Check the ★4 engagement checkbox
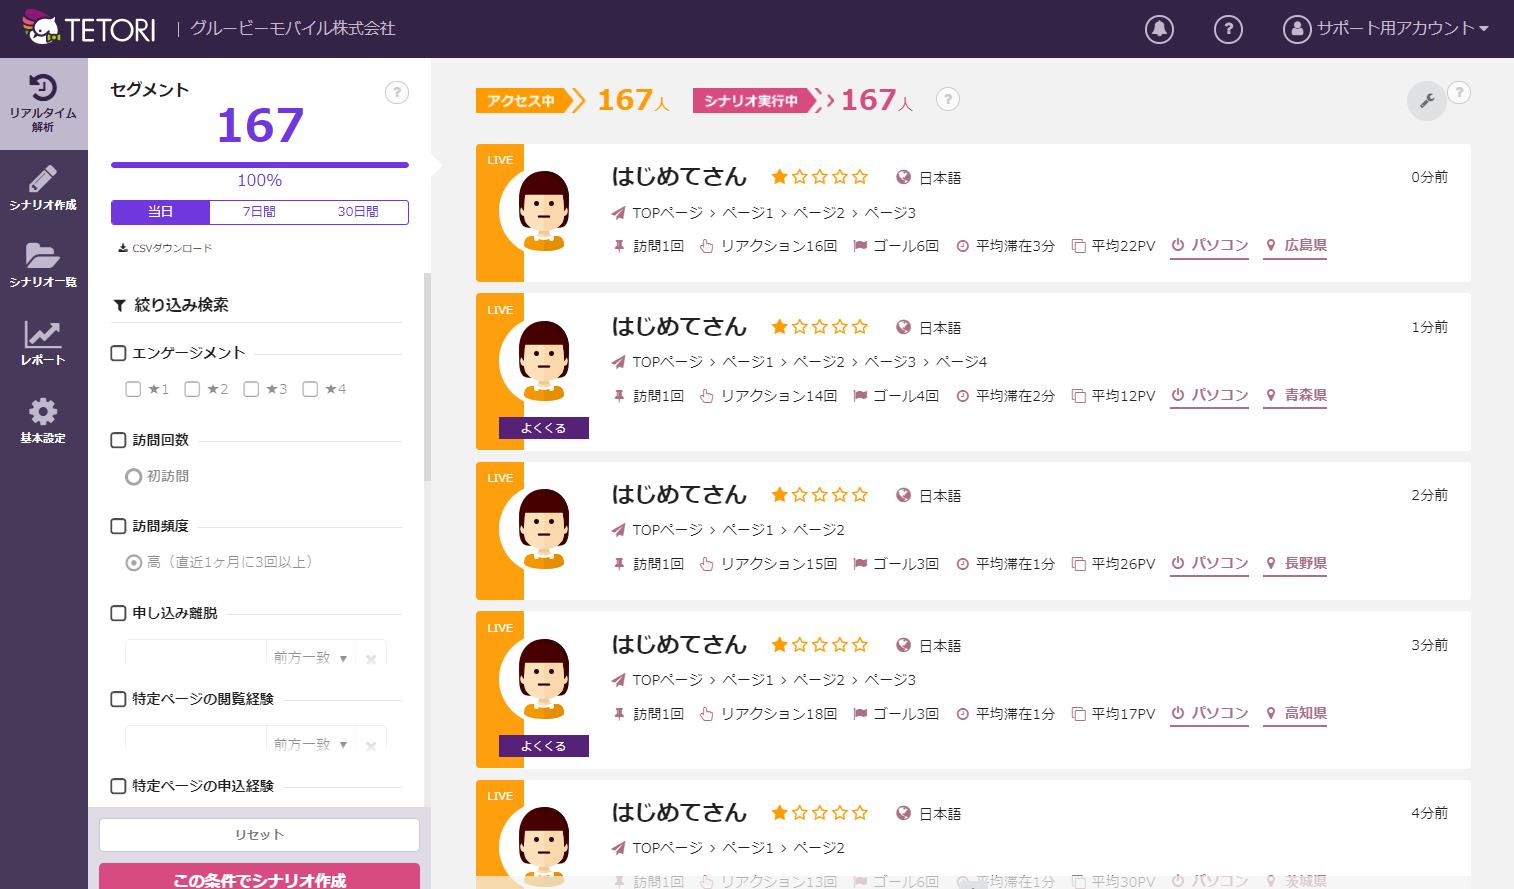This screenshot has width=1514, height=889. point(310,389)
